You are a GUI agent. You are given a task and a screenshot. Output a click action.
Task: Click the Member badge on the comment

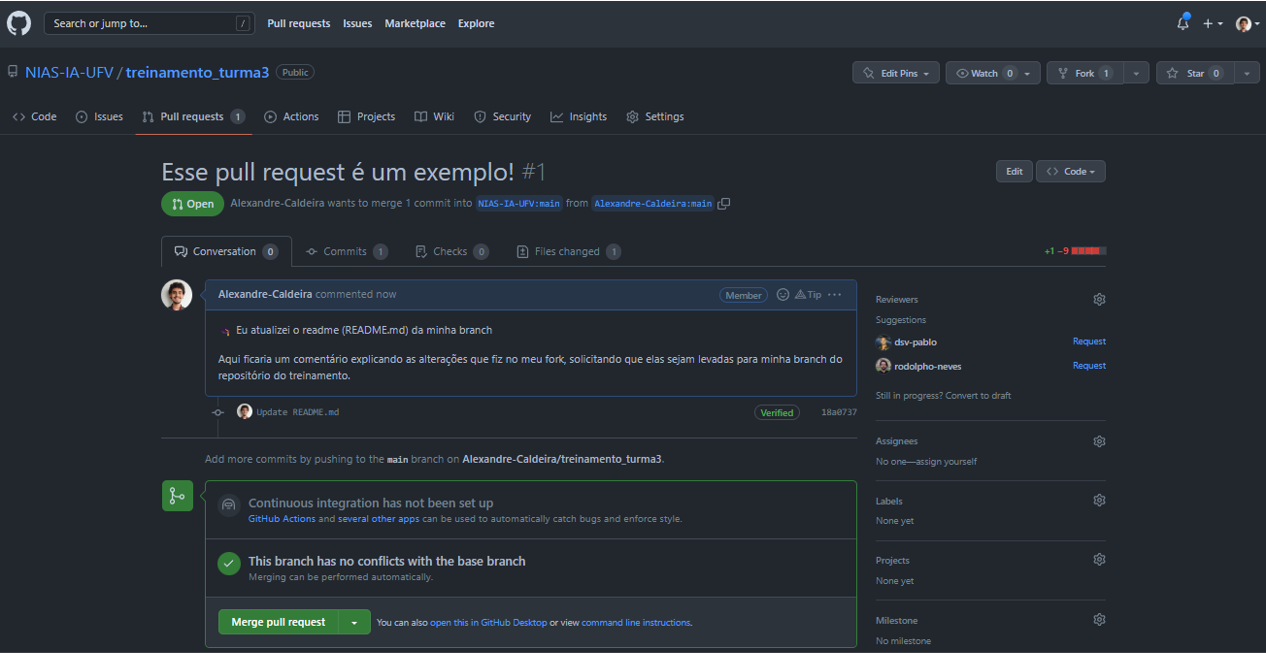pyautogui.click(x=743, y=295)
